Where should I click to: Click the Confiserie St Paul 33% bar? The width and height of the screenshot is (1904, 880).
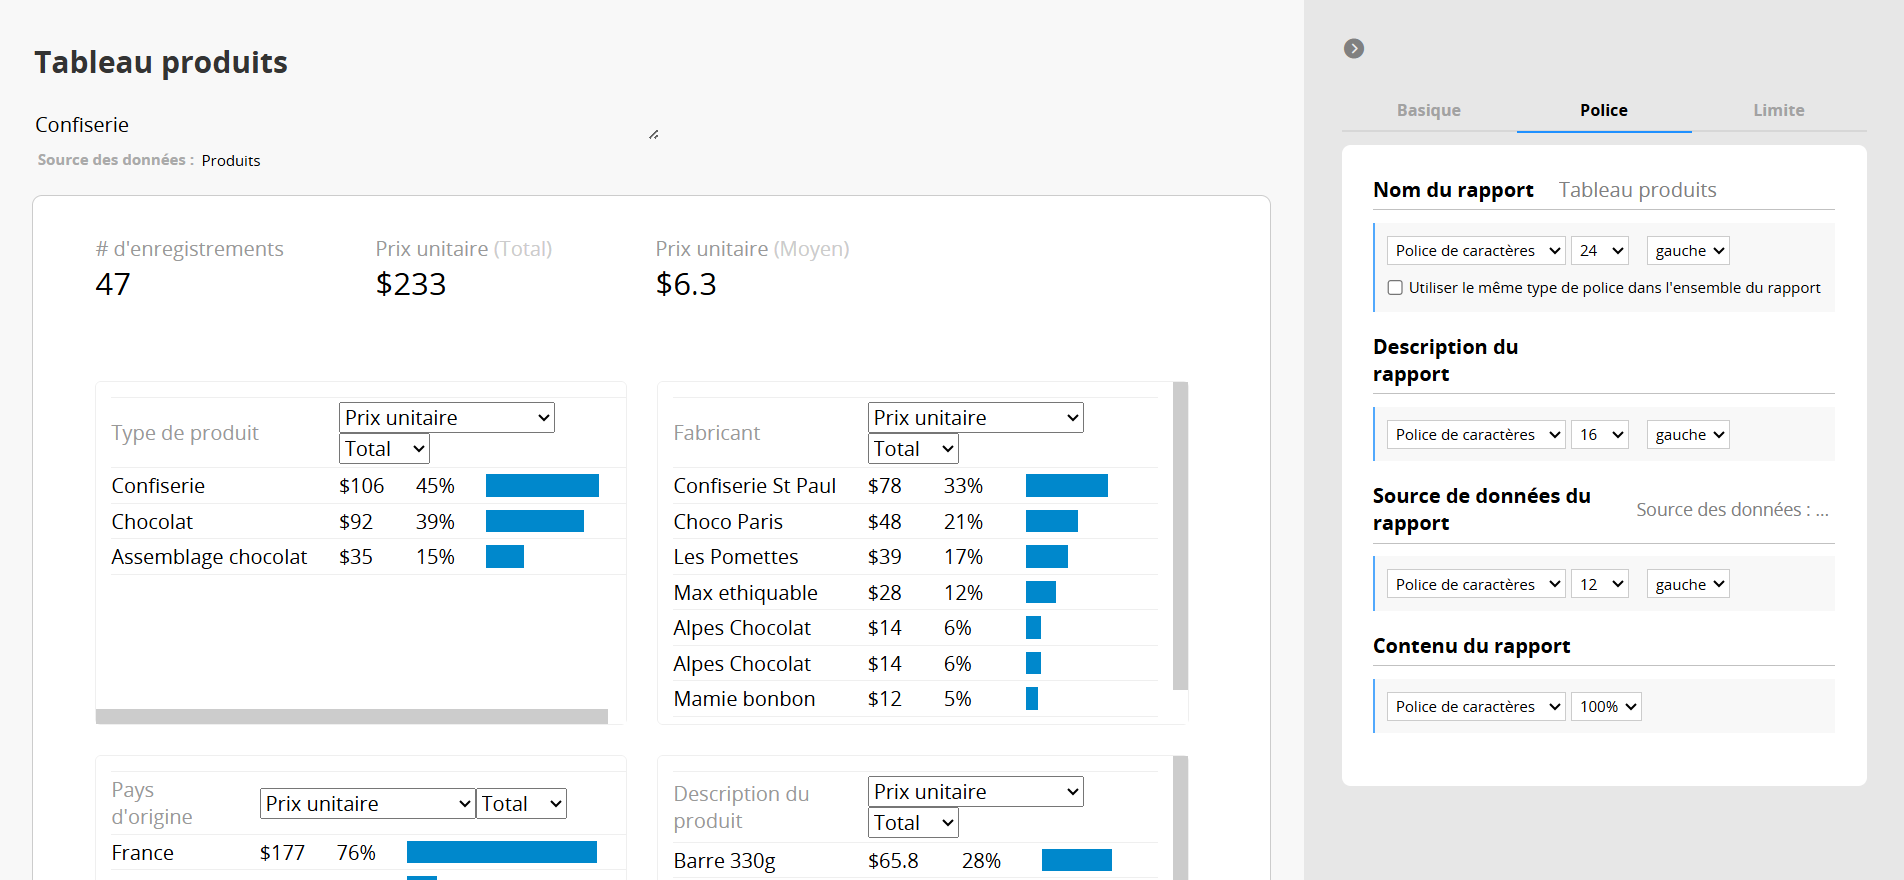[x=1067, y=486]
